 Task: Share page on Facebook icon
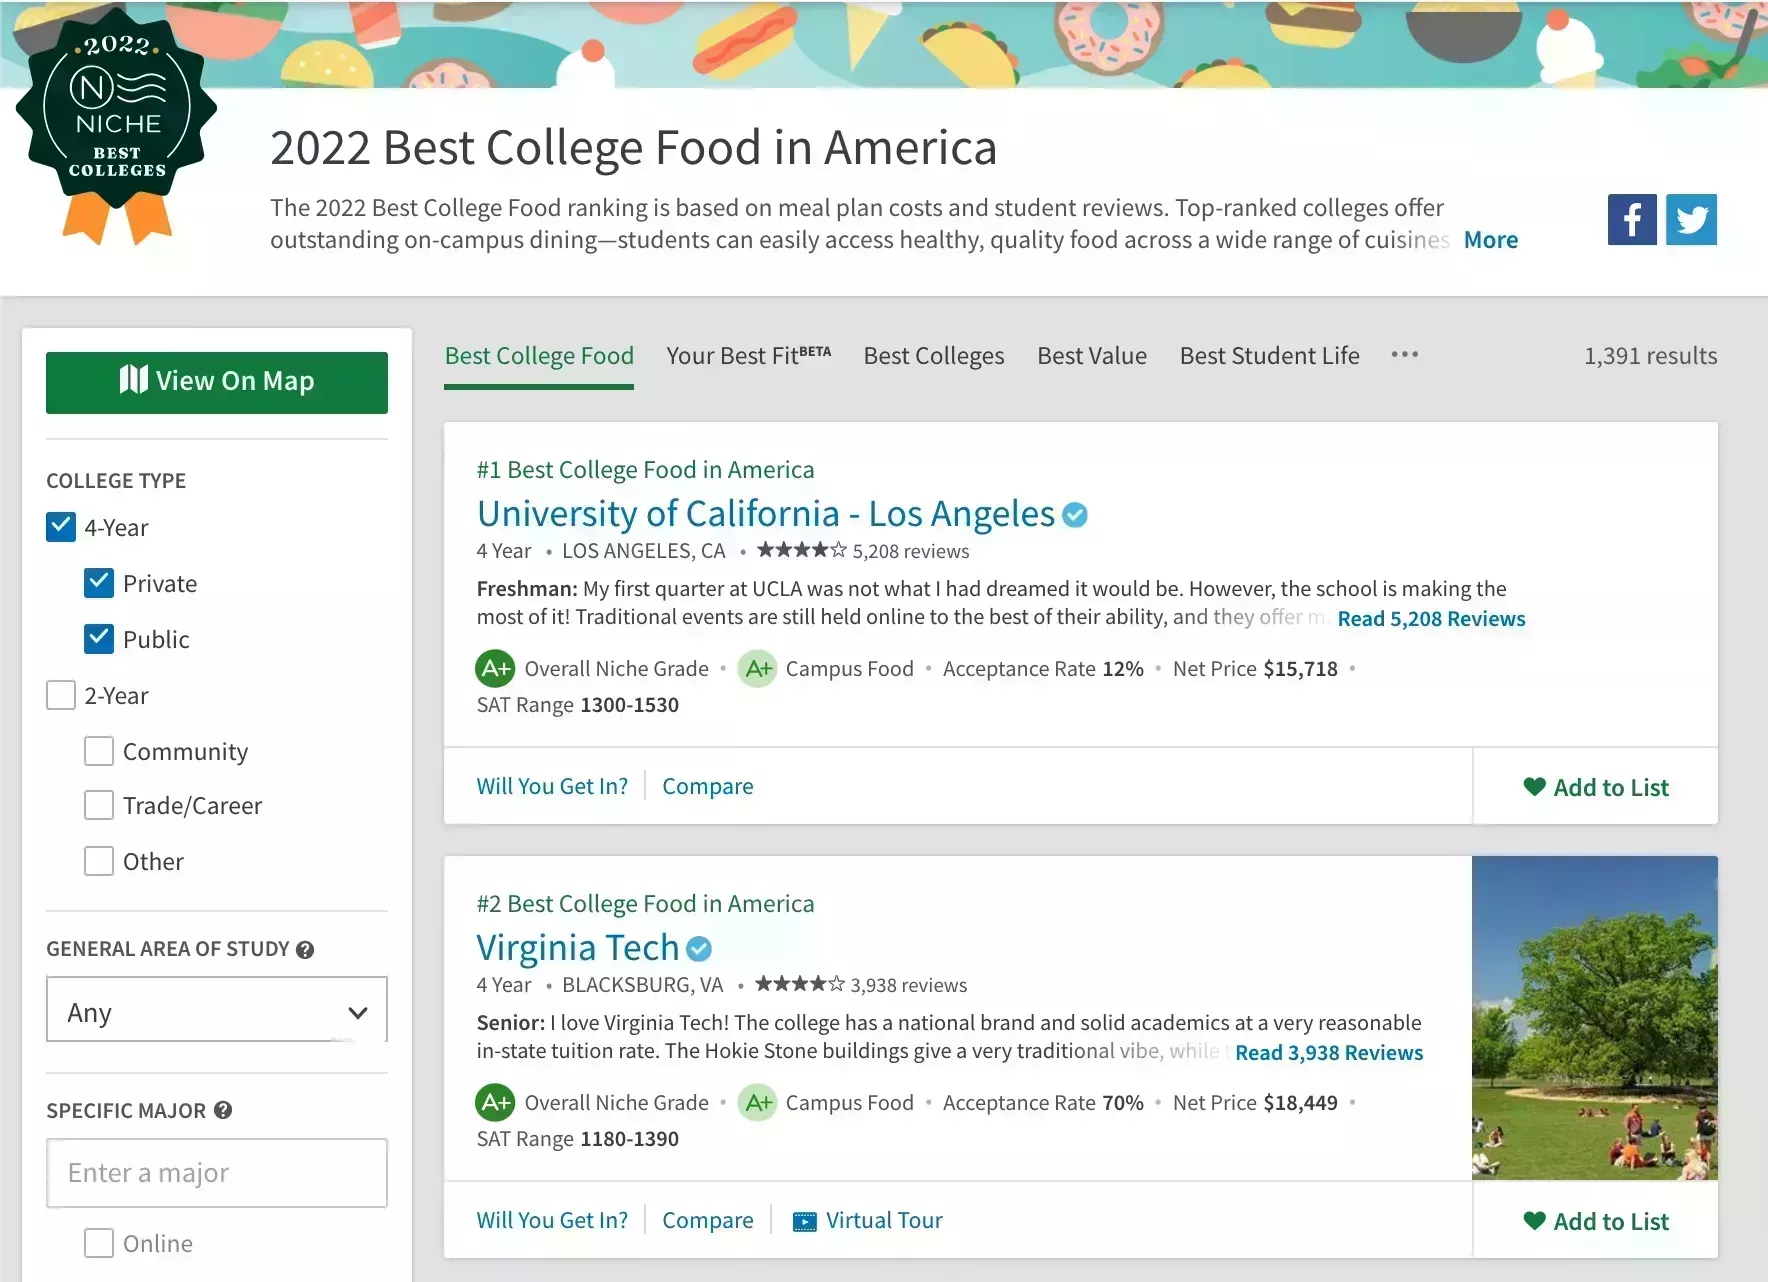[x=1632, y=220]
